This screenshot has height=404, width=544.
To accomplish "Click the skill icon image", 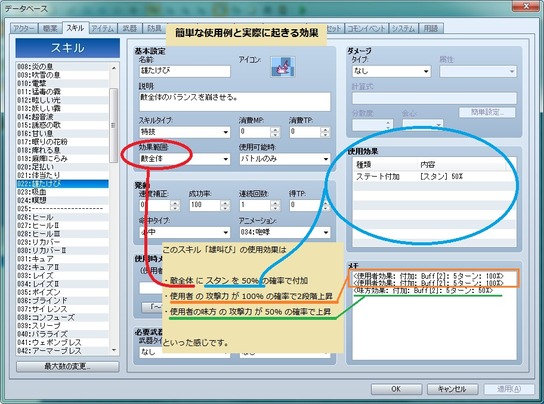I will 283,67.
